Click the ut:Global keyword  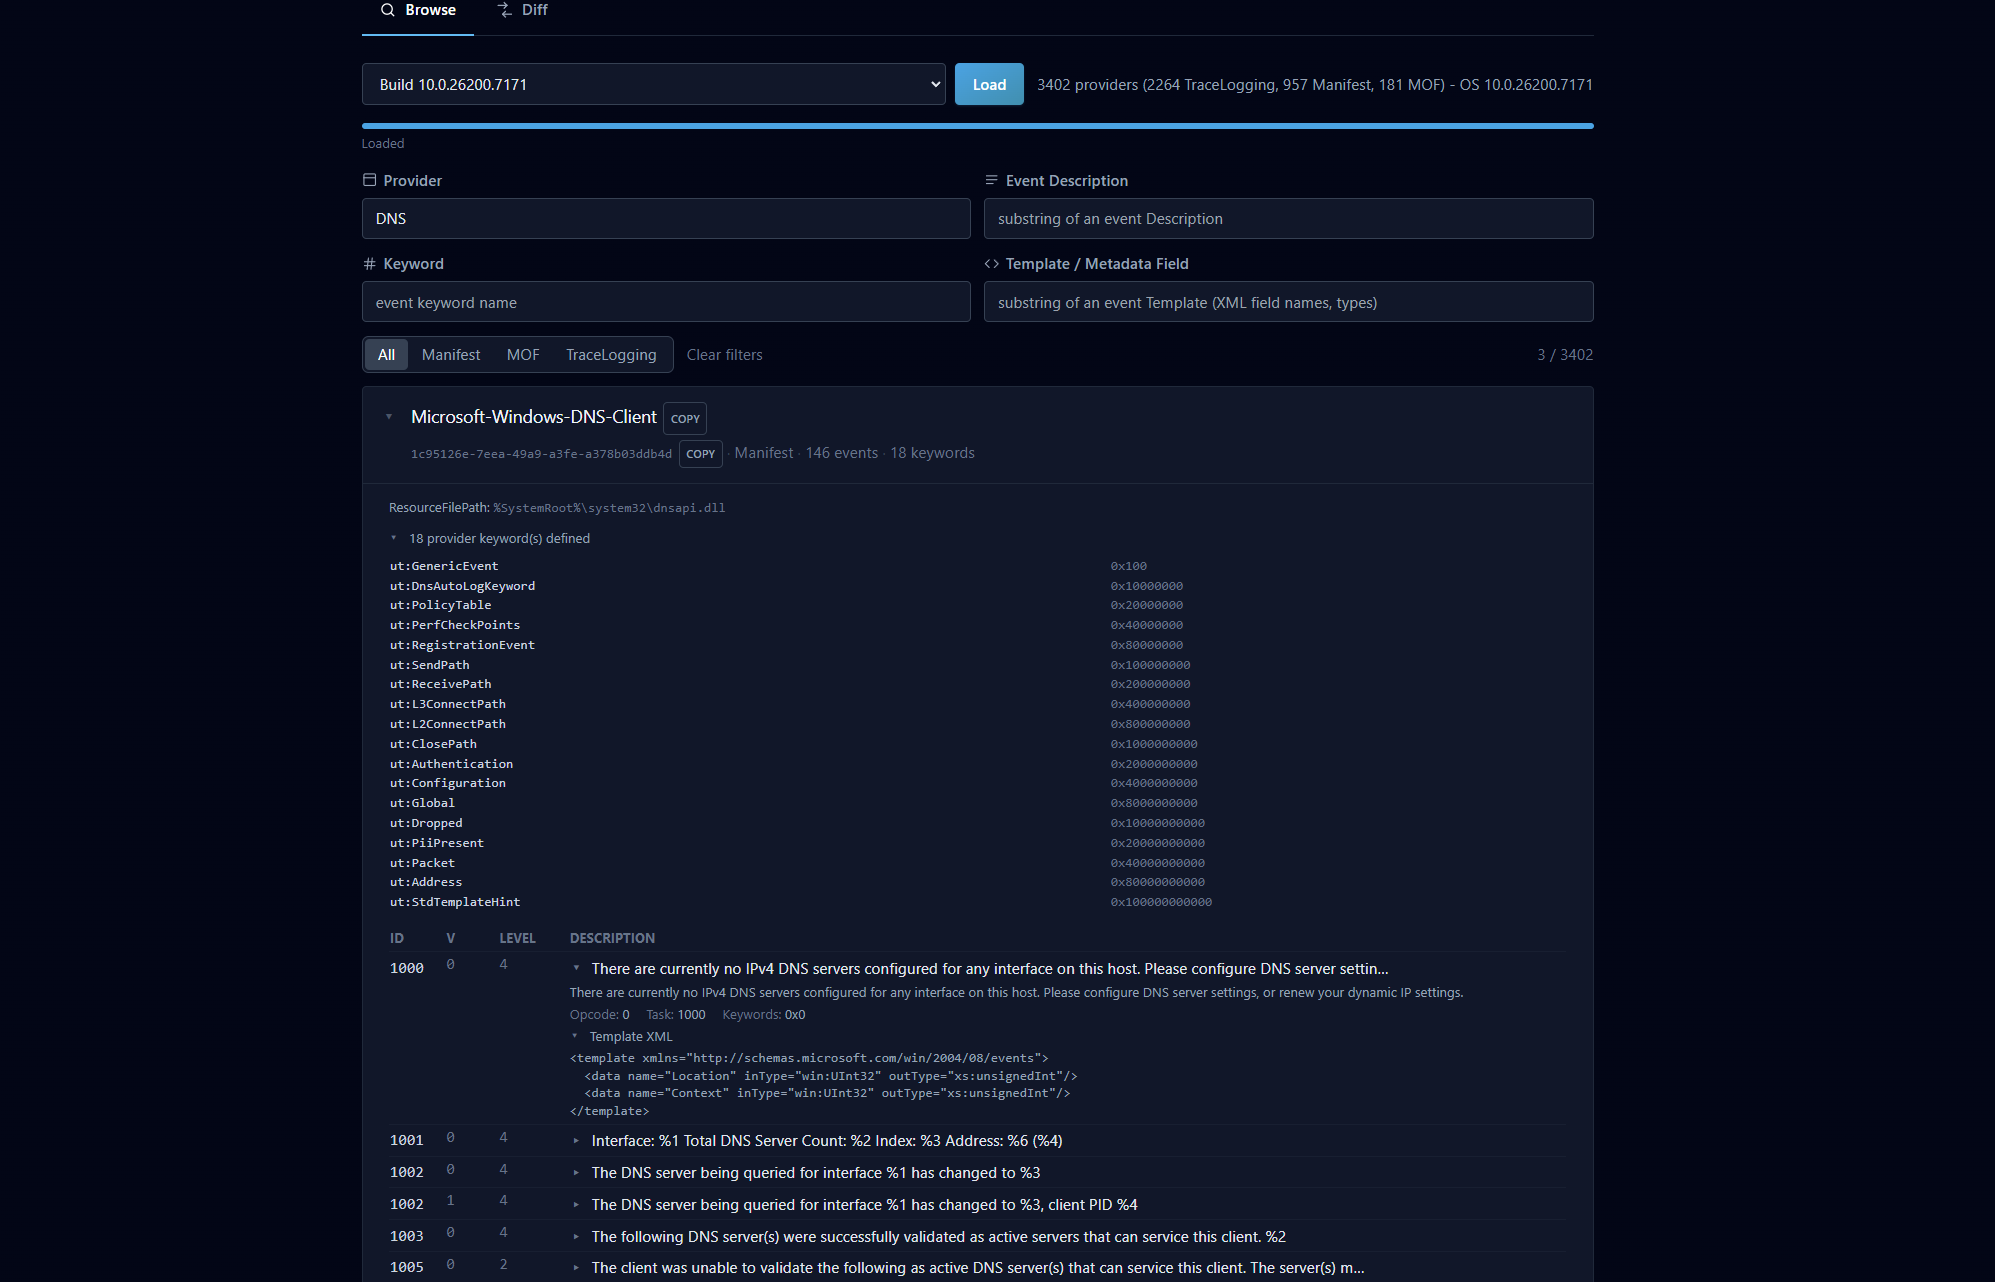pyautogui.click(x=422, y=803)
